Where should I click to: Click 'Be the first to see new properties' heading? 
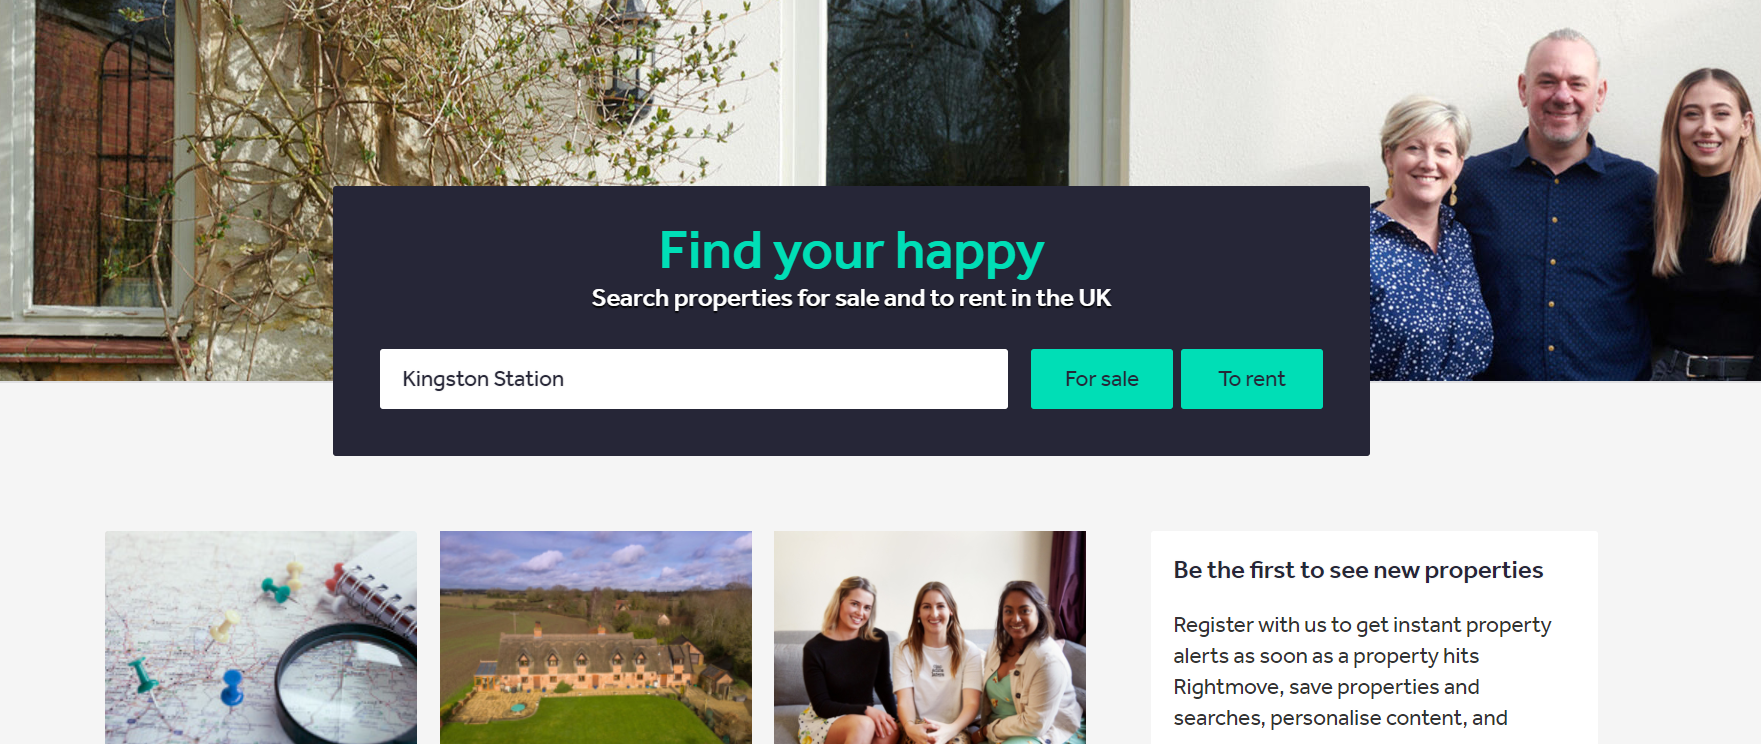point(1358,570)
